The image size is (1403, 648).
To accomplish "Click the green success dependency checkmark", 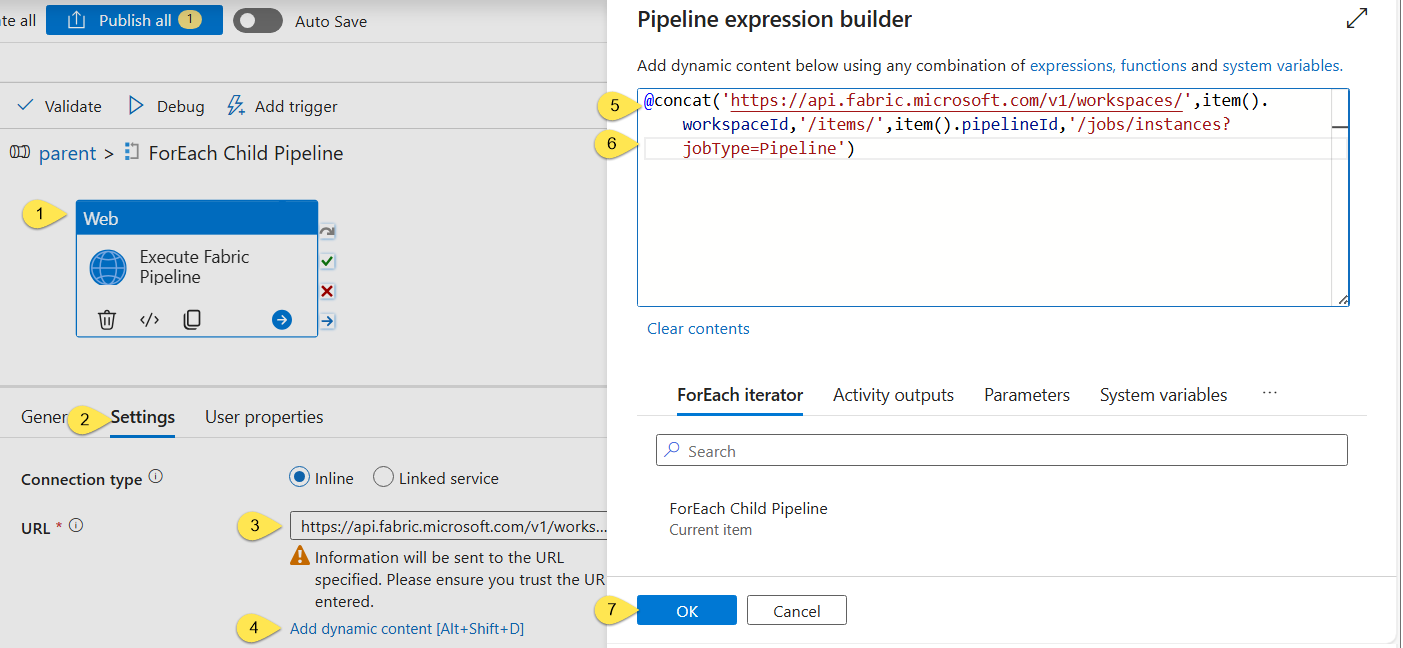I will [327, 262].
